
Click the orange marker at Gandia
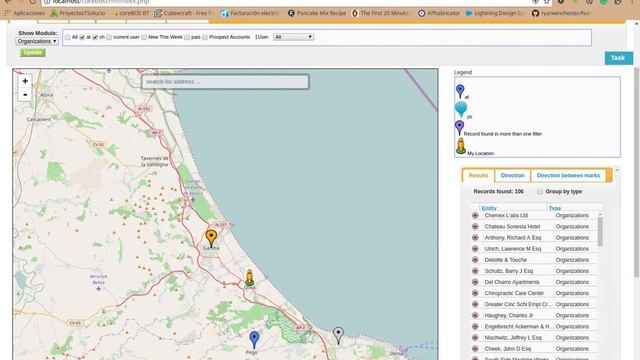pos(211,238)
